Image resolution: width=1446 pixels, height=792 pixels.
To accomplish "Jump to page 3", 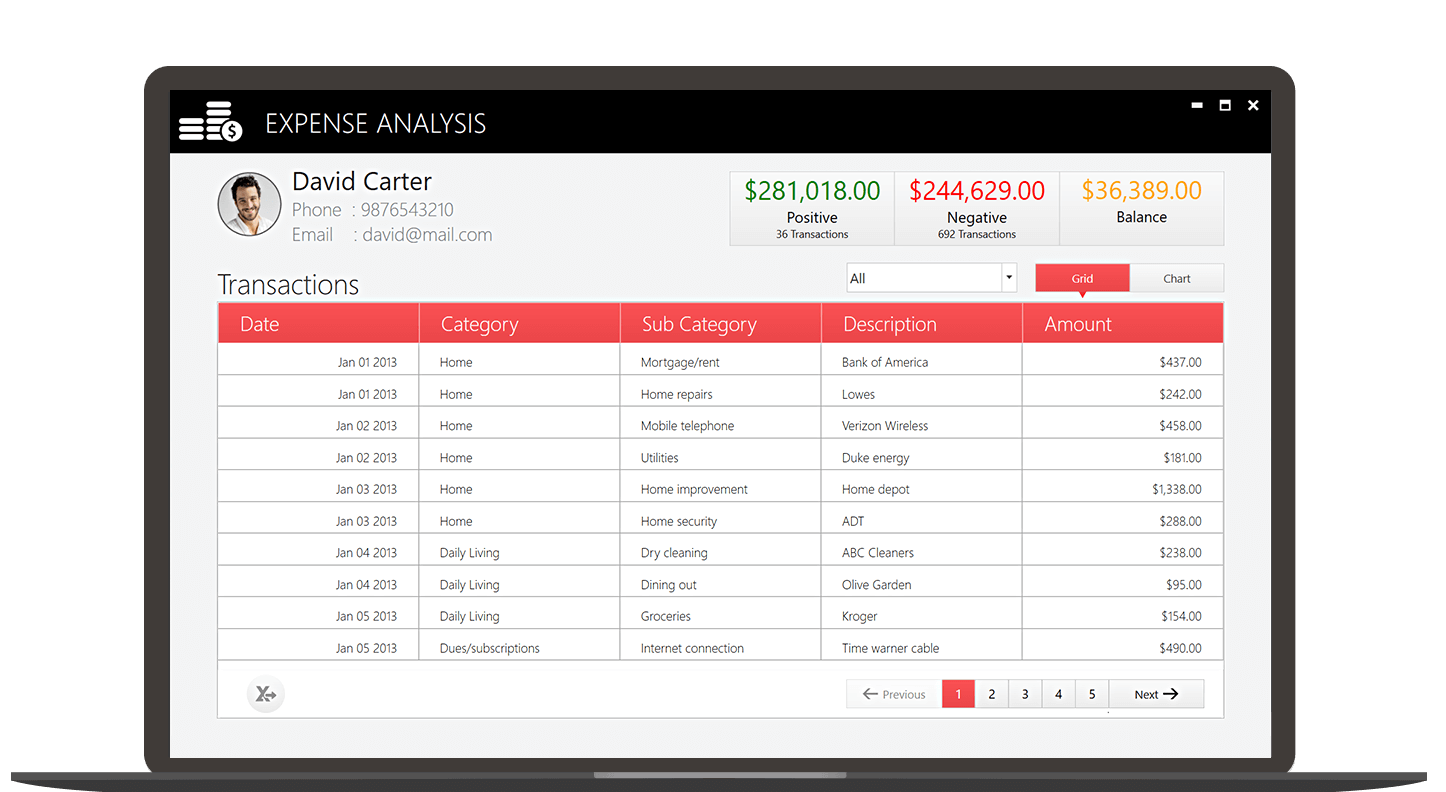I will 1025,694.
